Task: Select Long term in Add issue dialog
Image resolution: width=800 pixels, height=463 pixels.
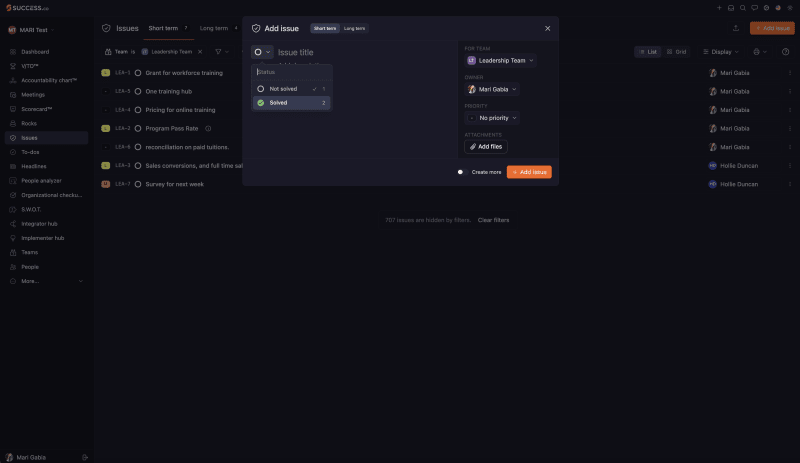Action: [354, 29]
